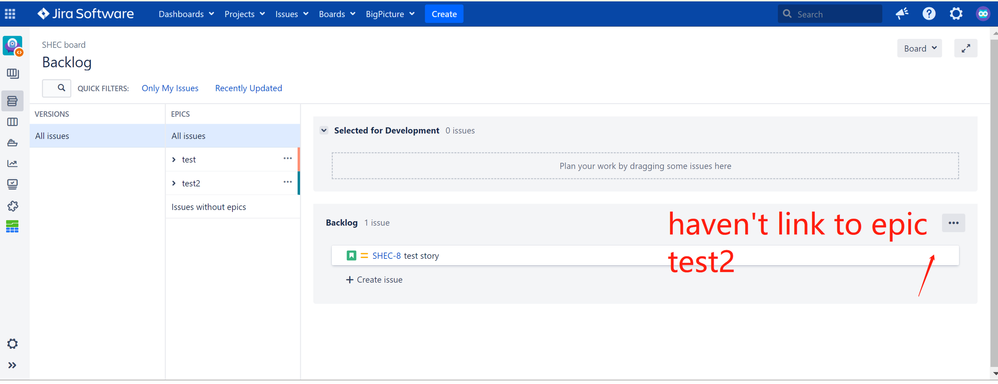
Task: Open the Board dropdown
Action: click(920, 48)
